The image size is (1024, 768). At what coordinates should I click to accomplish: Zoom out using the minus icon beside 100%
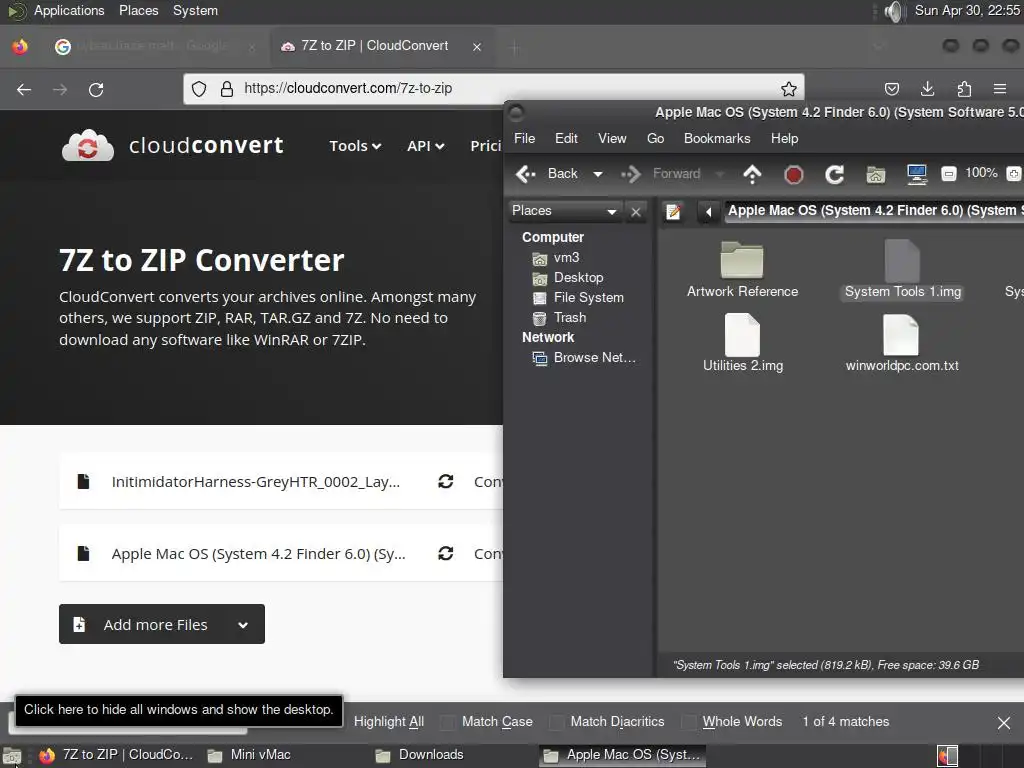(948, 174)
